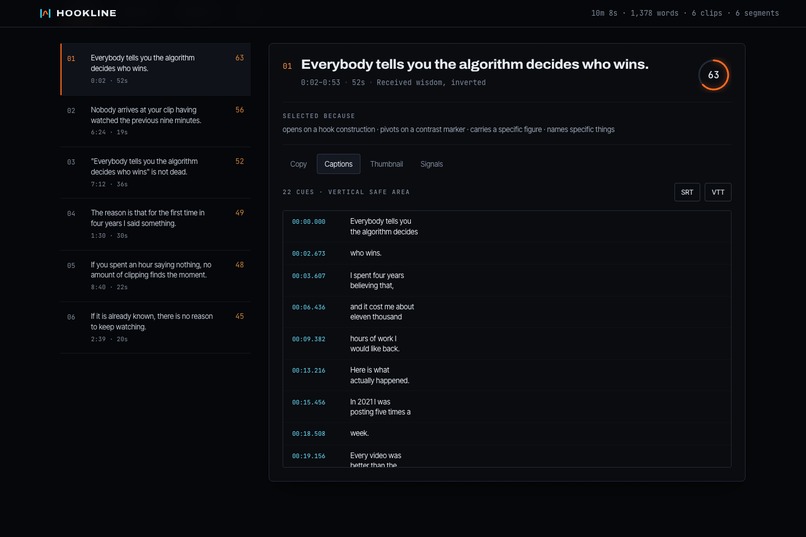Click caption cue timestamp 00:13.216
This screenshot has height=537, width=806.
(x=308, y=371)
